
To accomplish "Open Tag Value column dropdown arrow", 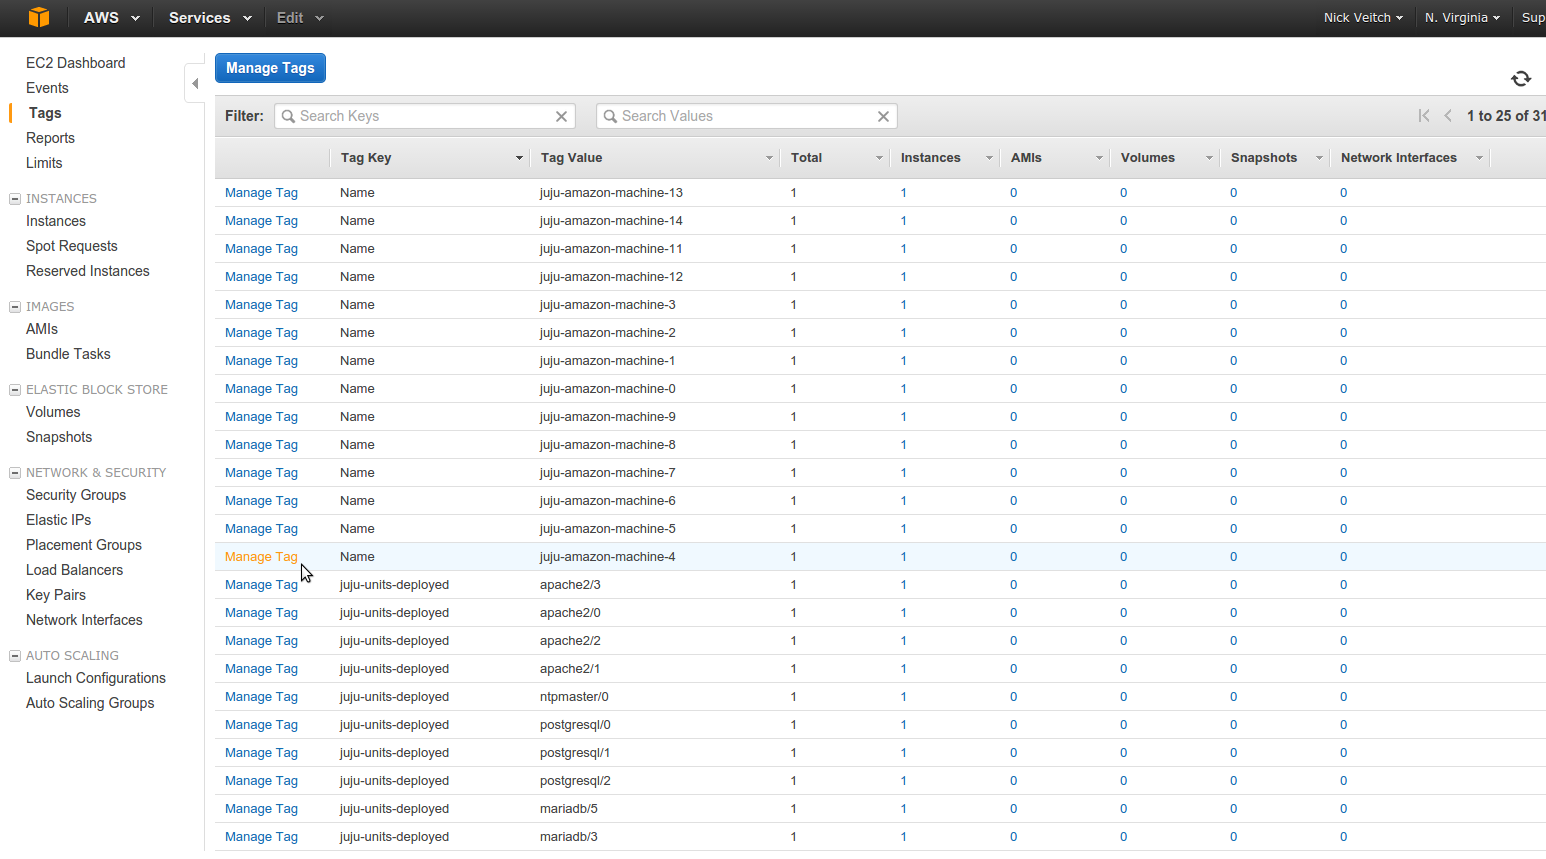I will [769, 158].
